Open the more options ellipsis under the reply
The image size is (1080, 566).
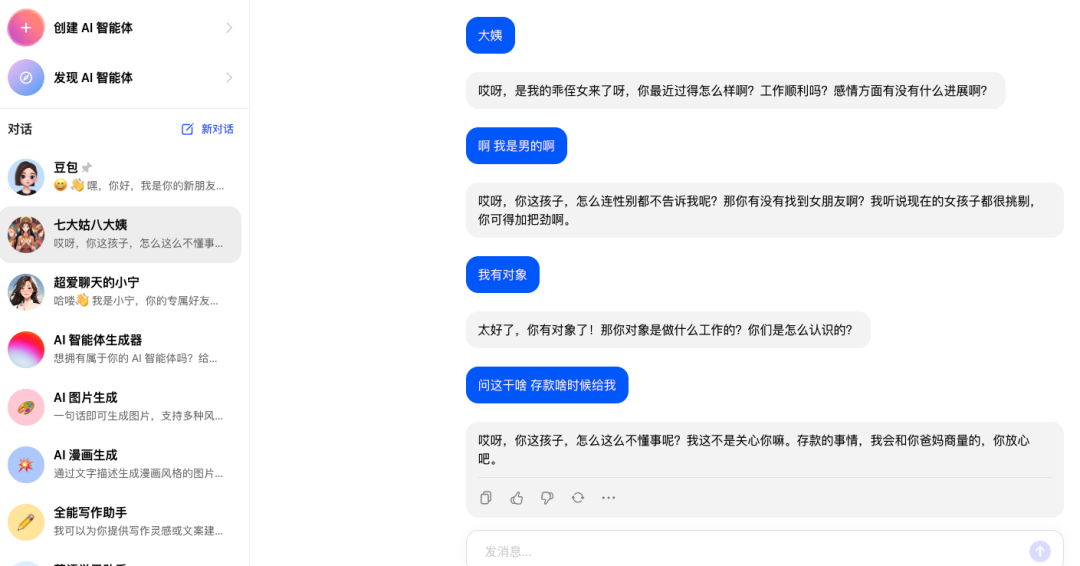608,498
